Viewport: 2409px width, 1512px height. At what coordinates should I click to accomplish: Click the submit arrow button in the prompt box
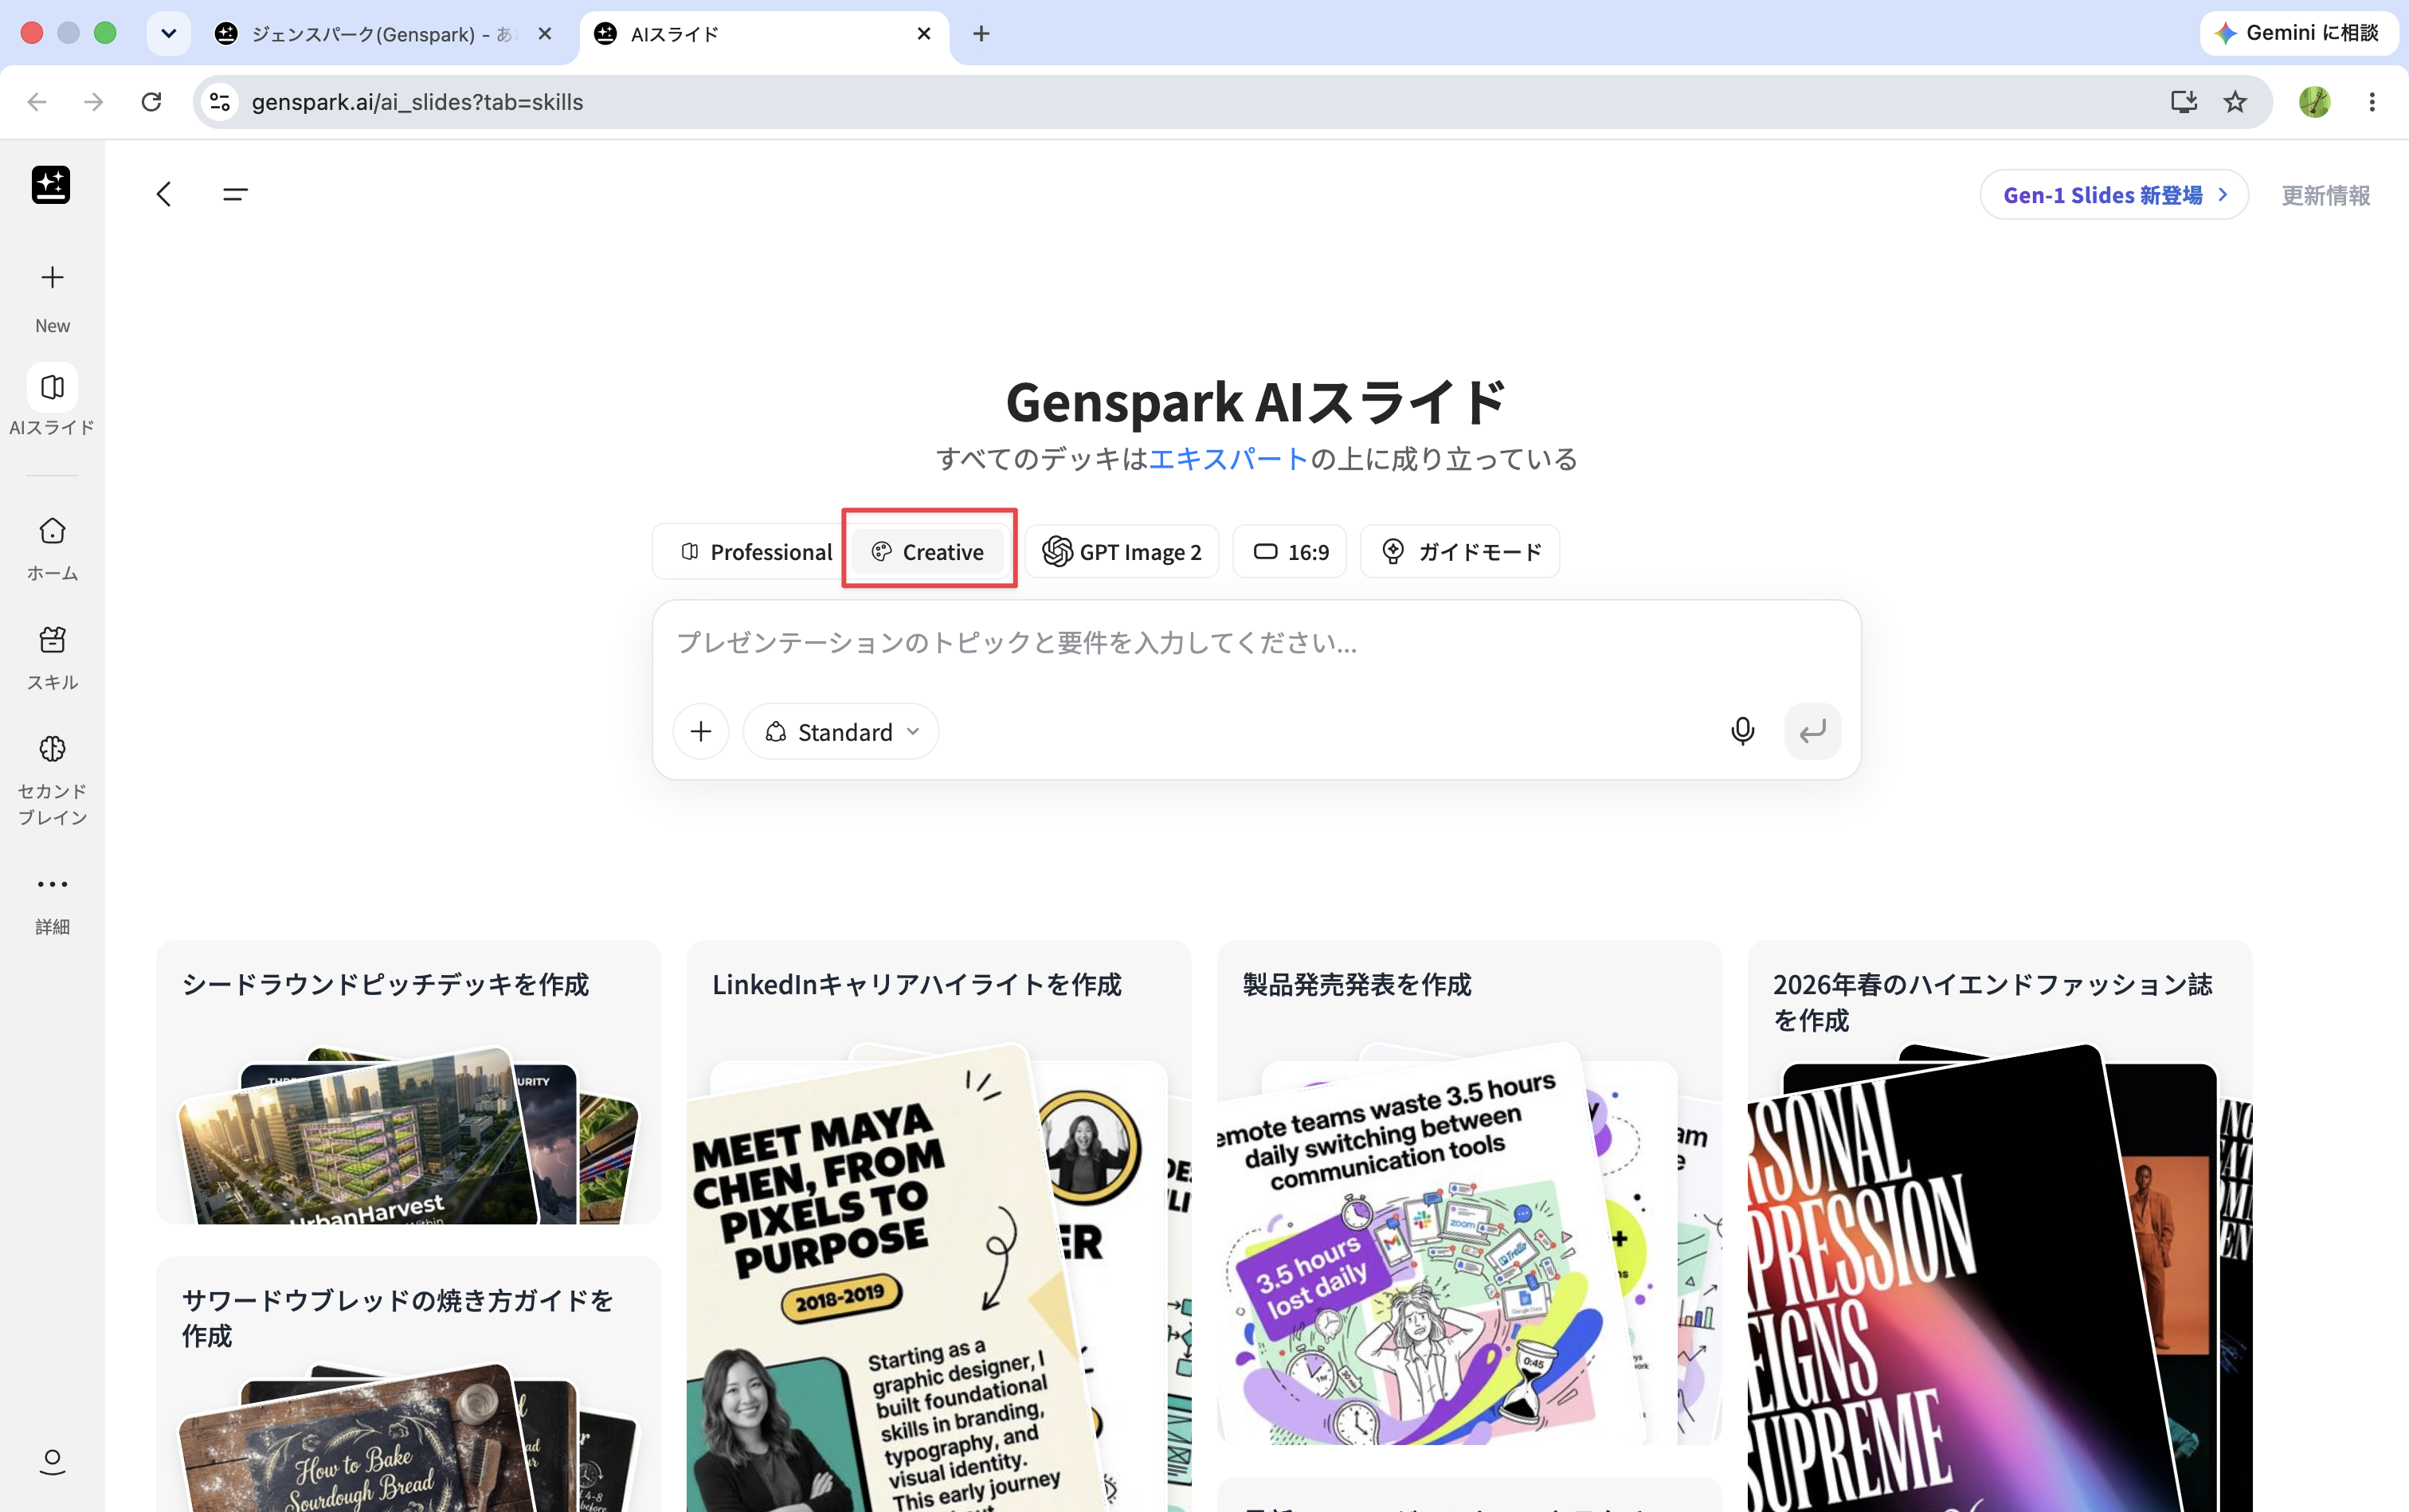1812,731
